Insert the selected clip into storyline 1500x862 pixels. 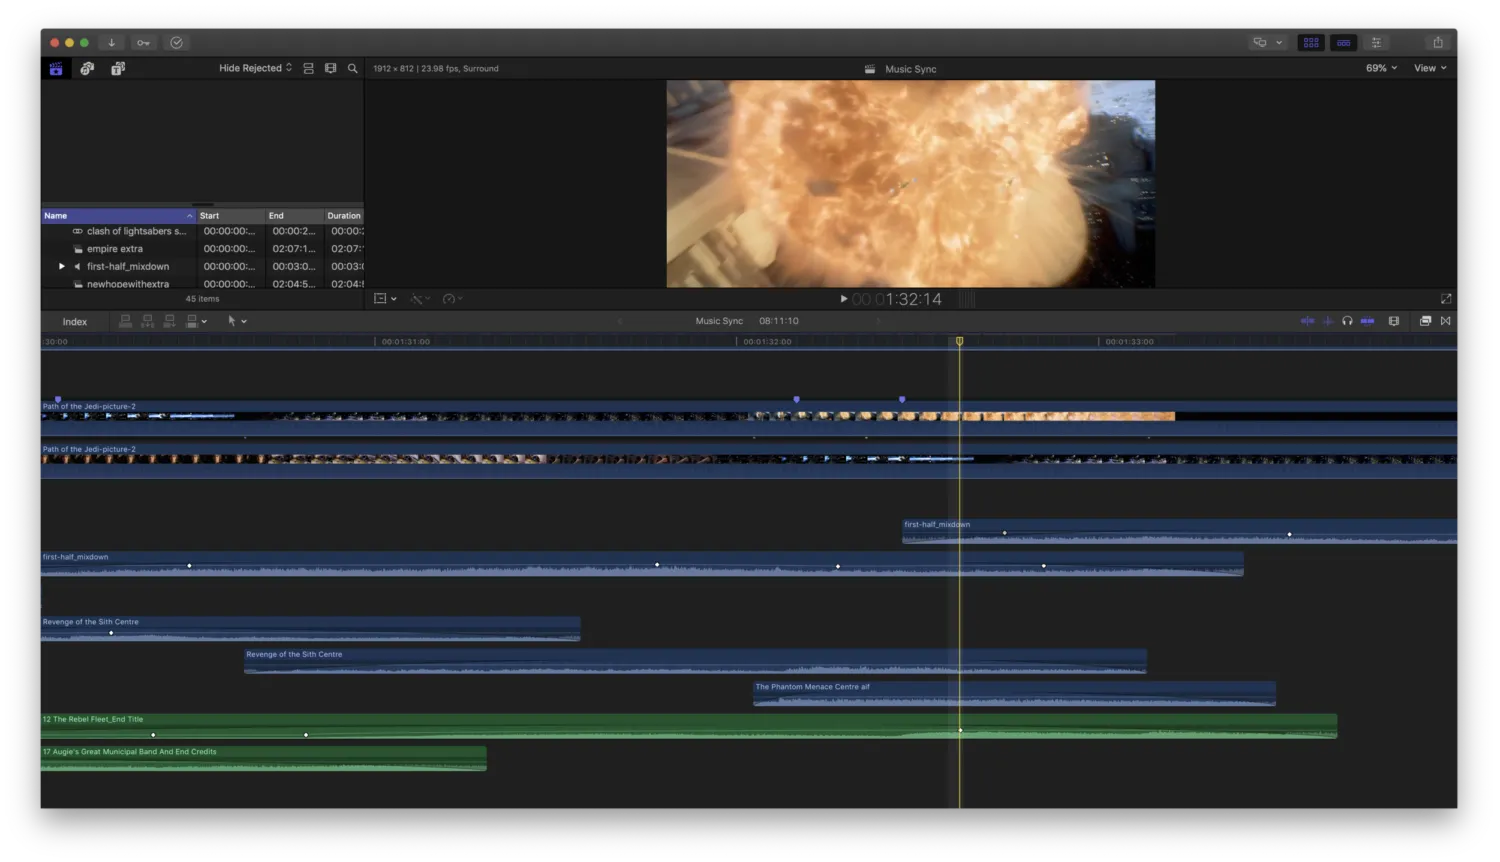click(x=147, y=321)
